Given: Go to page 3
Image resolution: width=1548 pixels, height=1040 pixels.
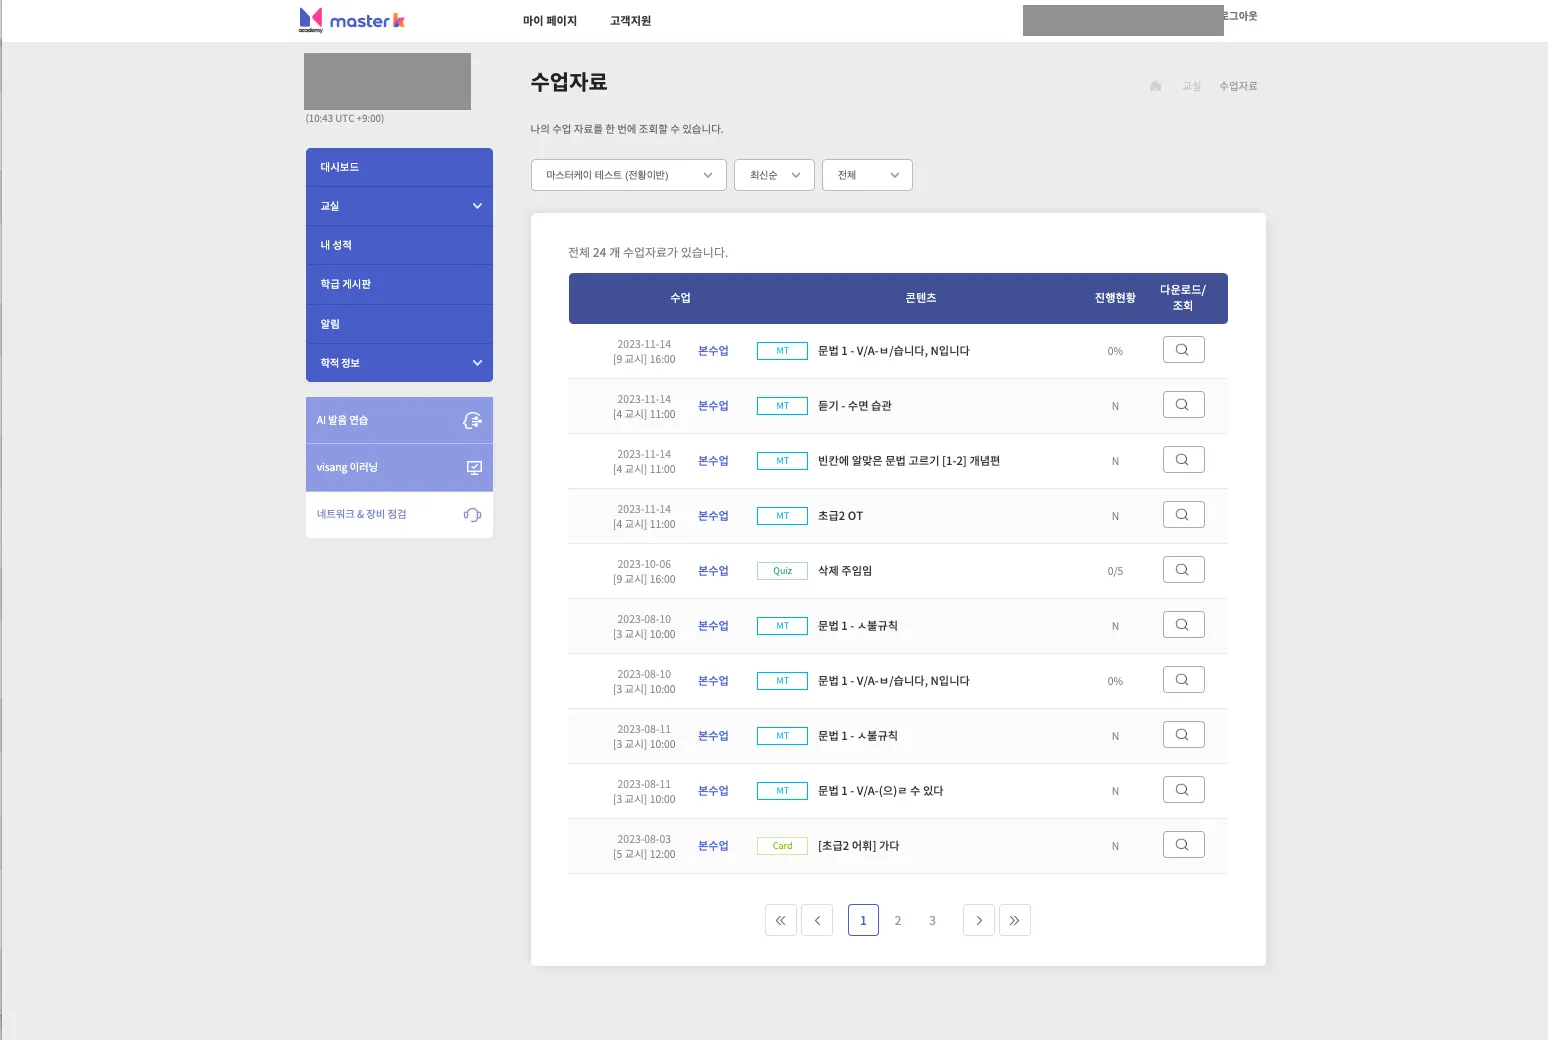Looking at the screenshot, I should pyautogui.click(x=932, y=921).
